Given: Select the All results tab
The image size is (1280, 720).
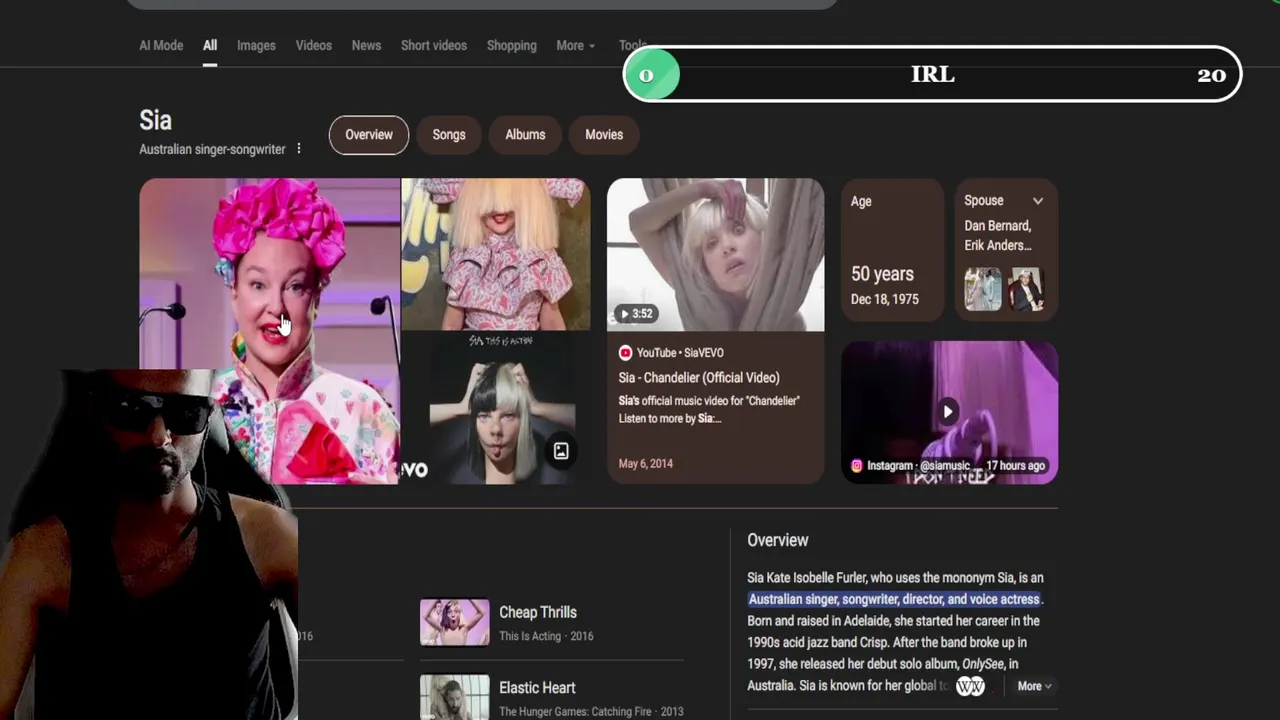Looking at the screenshot, I should [x=210, y=46].
